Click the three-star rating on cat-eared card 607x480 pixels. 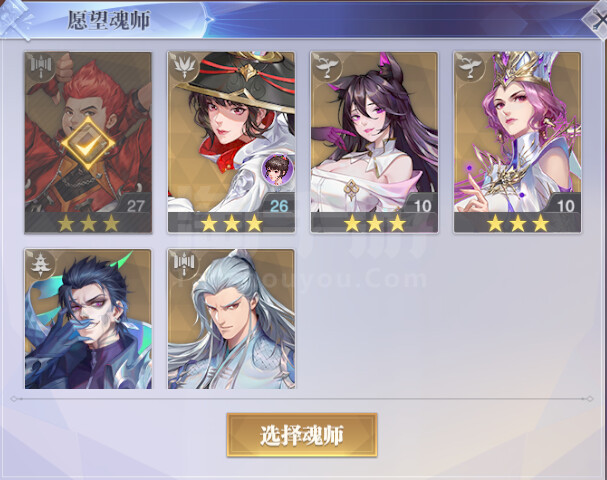point(374,223)
